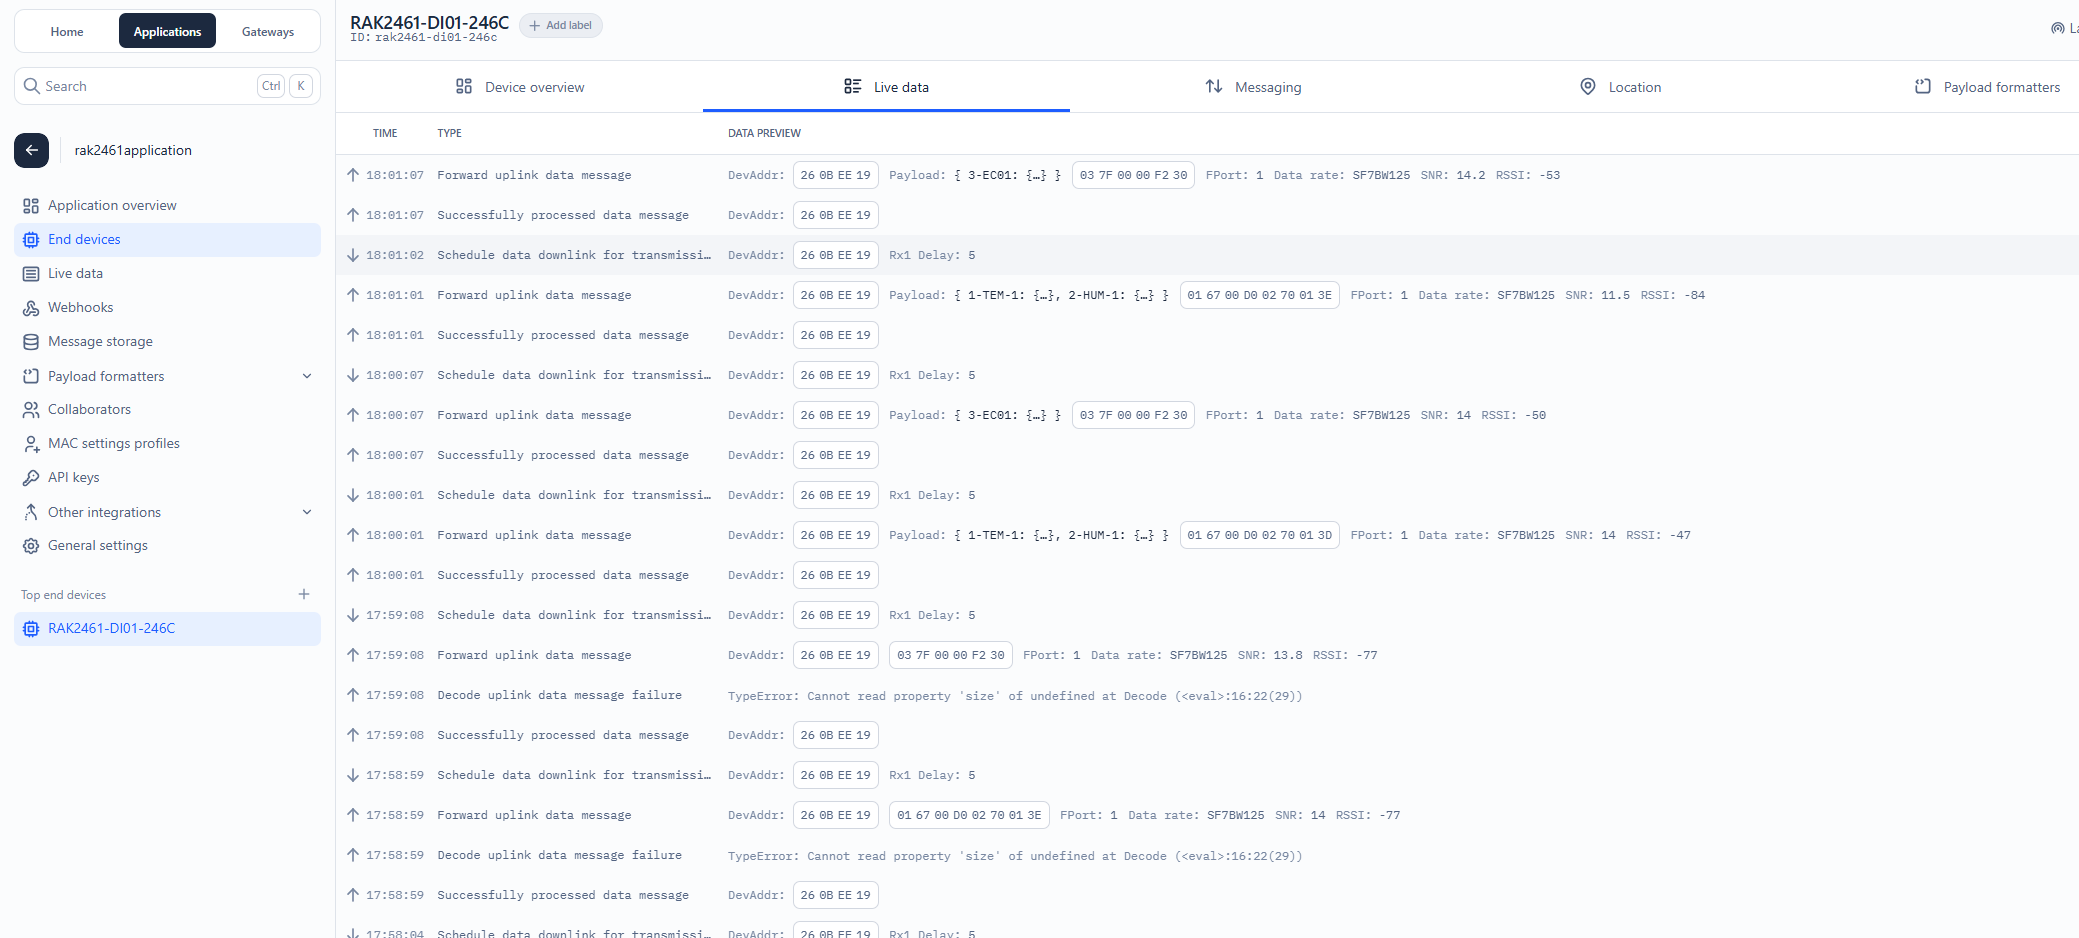Click the Decode uplink failure event at 17:59:08
The height and width of the screenshot is (938, 2079).
559,695
